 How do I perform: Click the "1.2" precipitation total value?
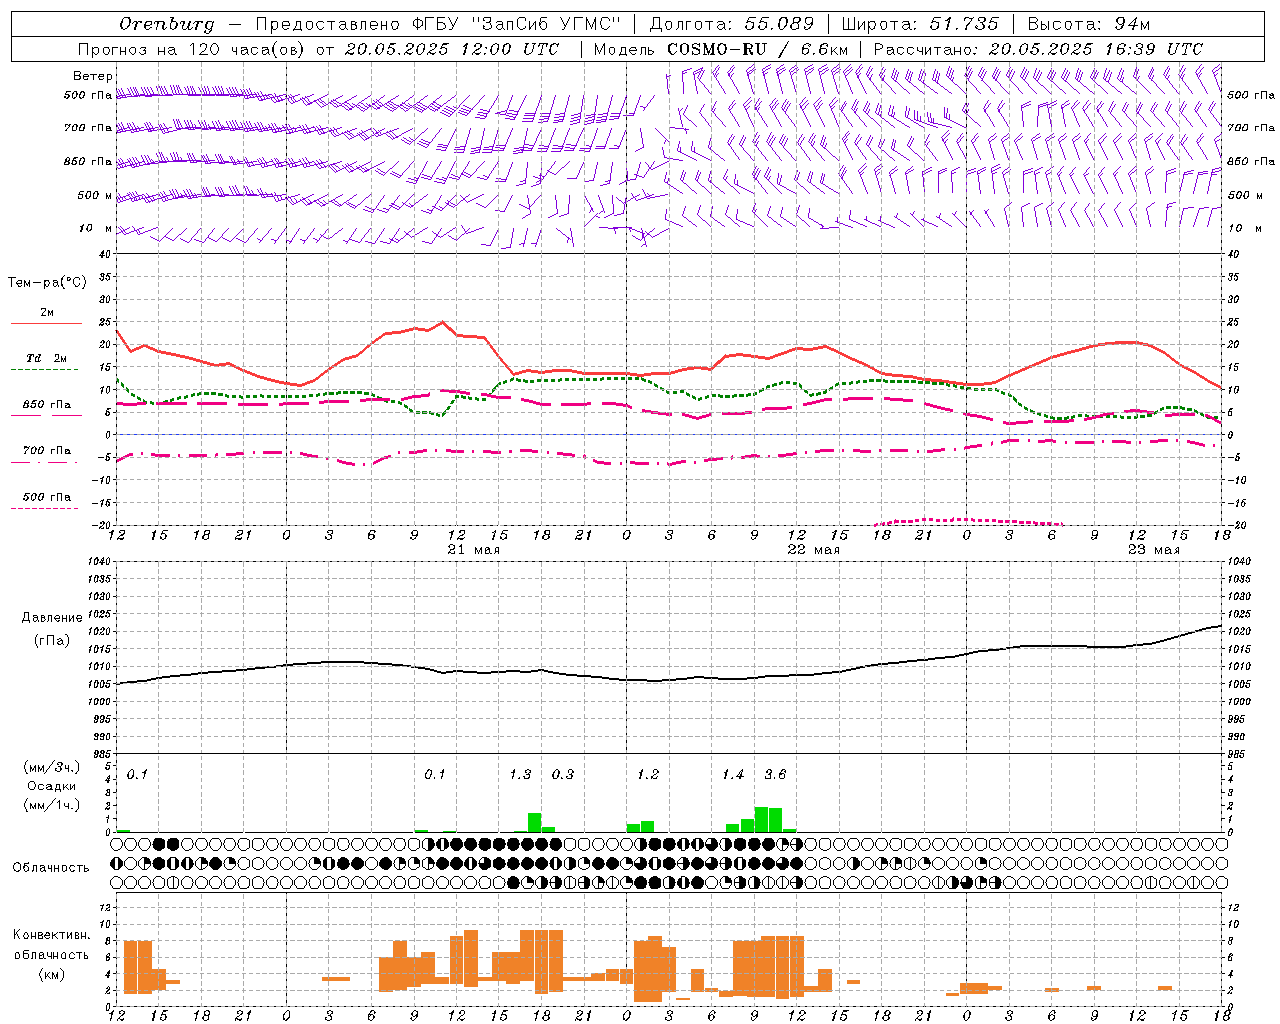tap(648, 774)
